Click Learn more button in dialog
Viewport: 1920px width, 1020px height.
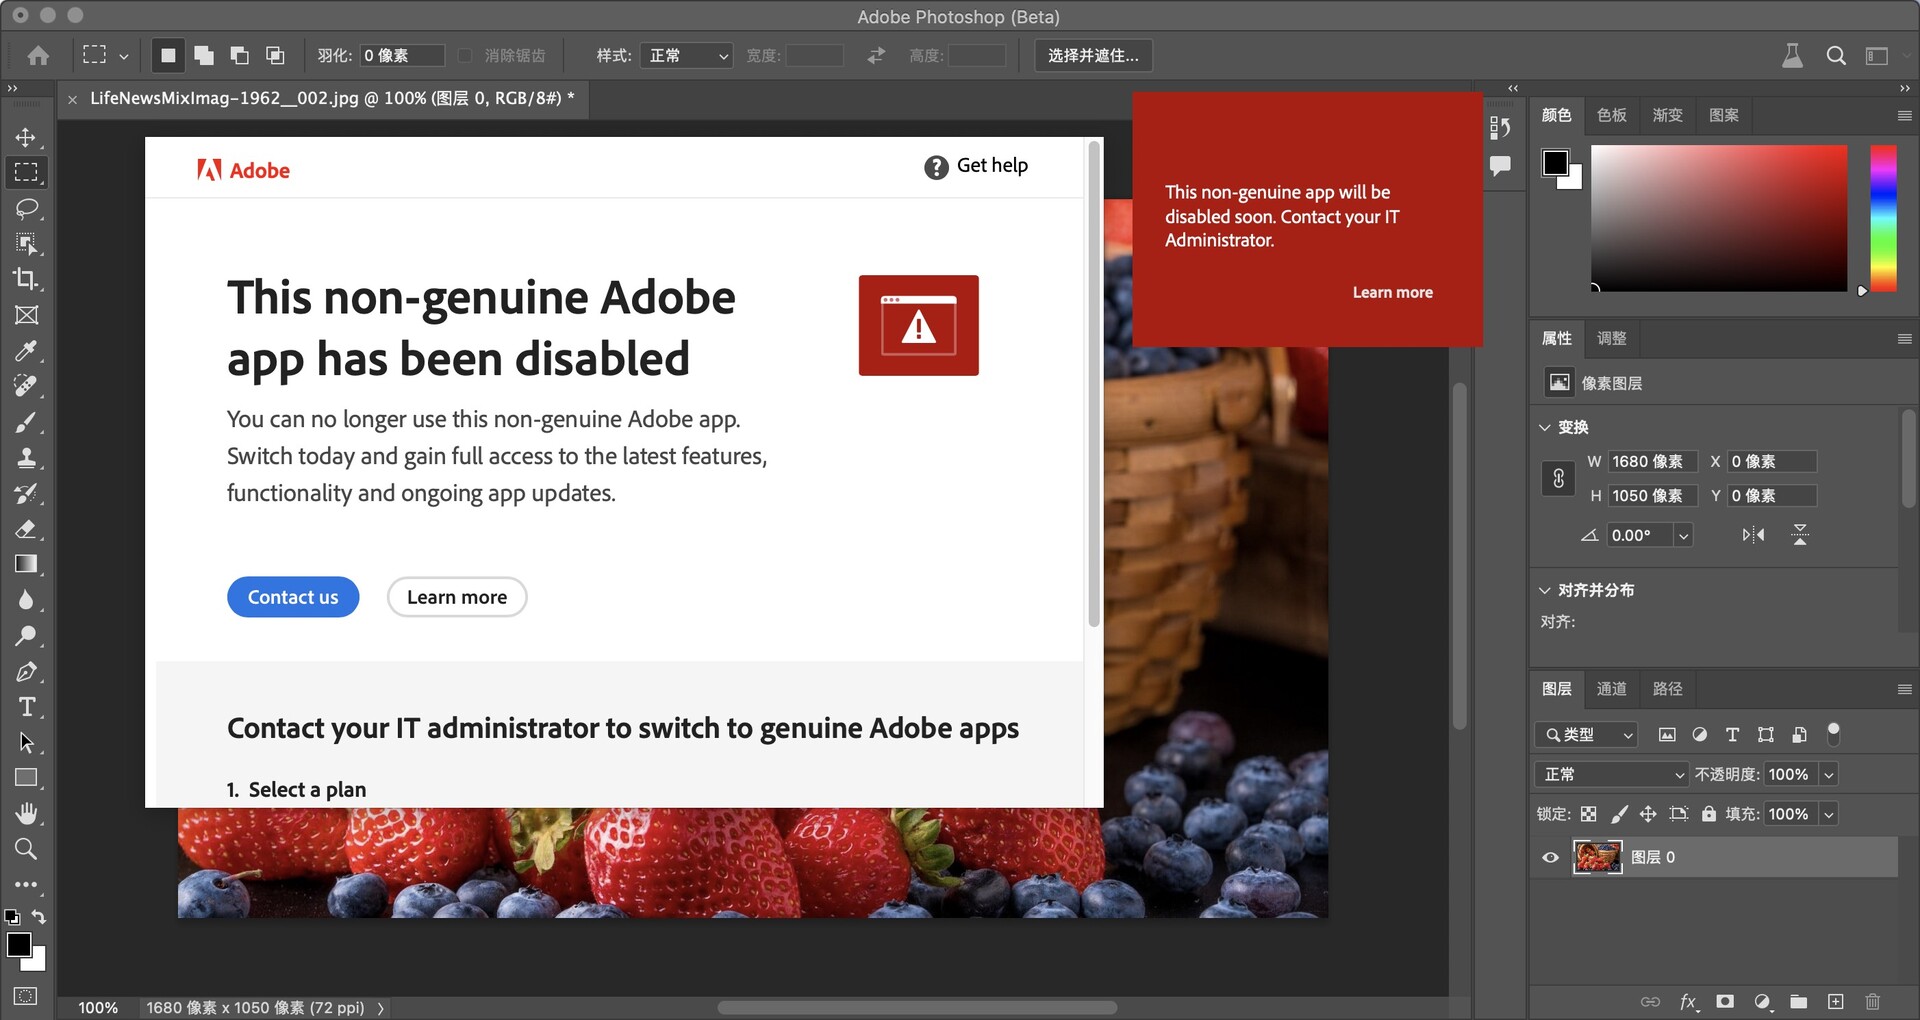click(457, 597)
